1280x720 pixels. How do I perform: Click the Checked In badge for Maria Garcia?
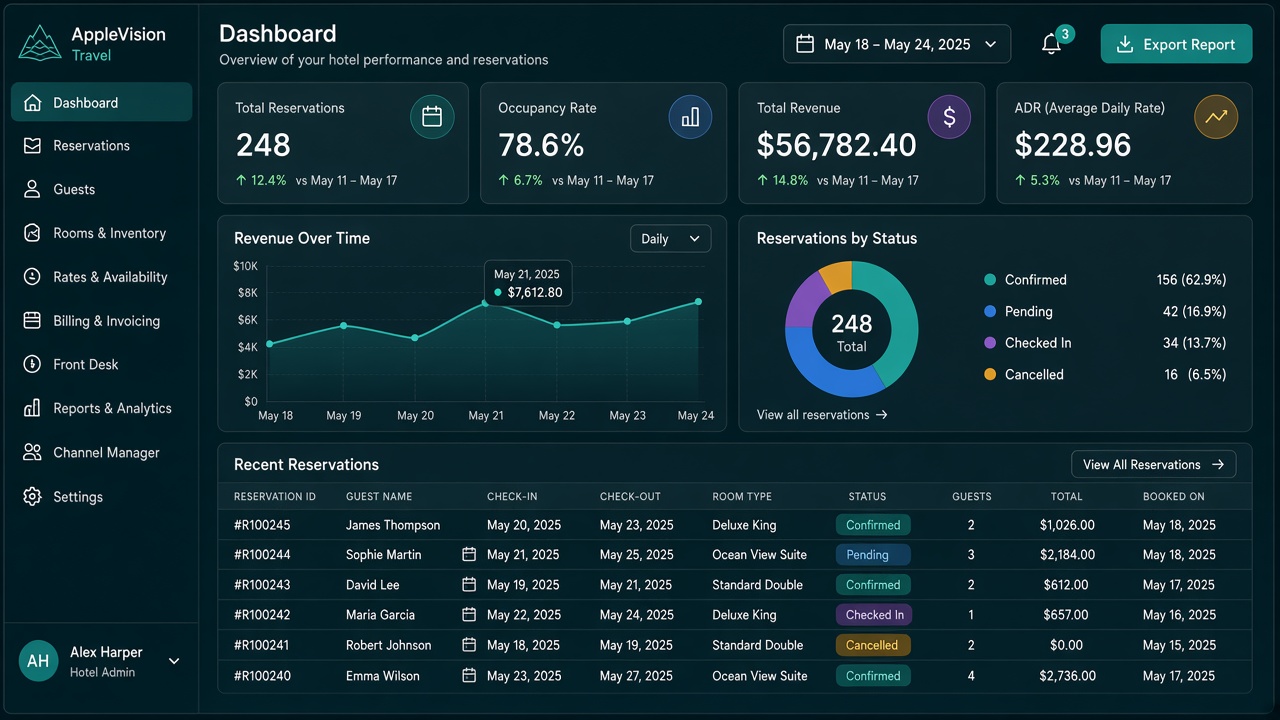[873, 615]
